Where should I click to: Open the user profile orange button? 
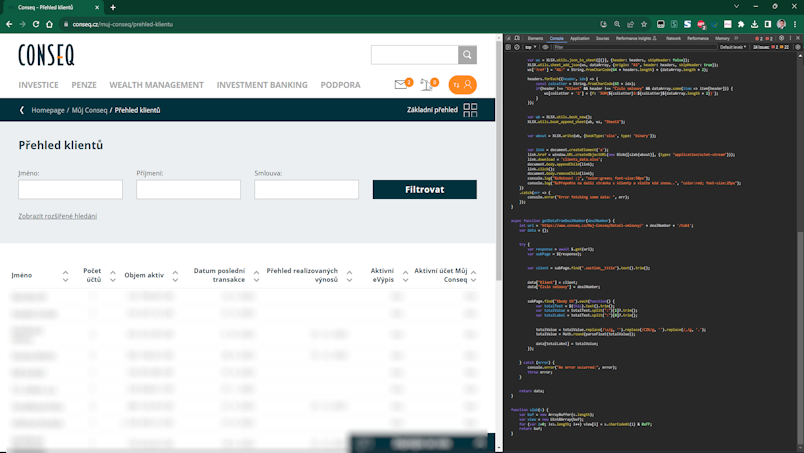(462, 86)
